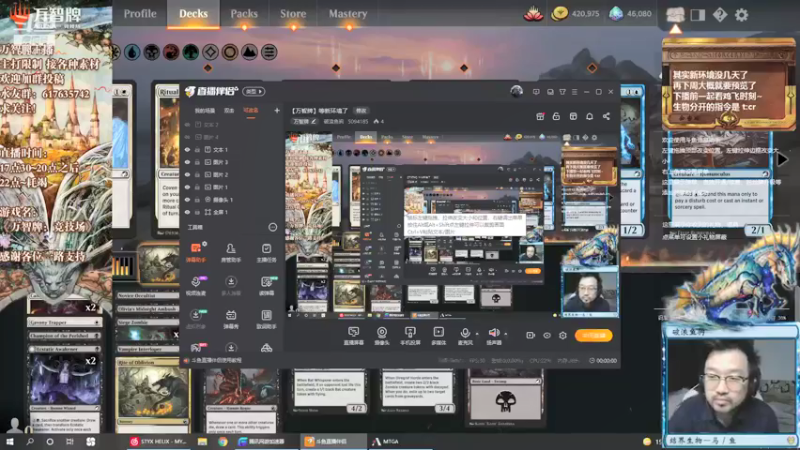800x450 pixels.
Task: Click 修改 button beside stream title
Action: [361, 111]
